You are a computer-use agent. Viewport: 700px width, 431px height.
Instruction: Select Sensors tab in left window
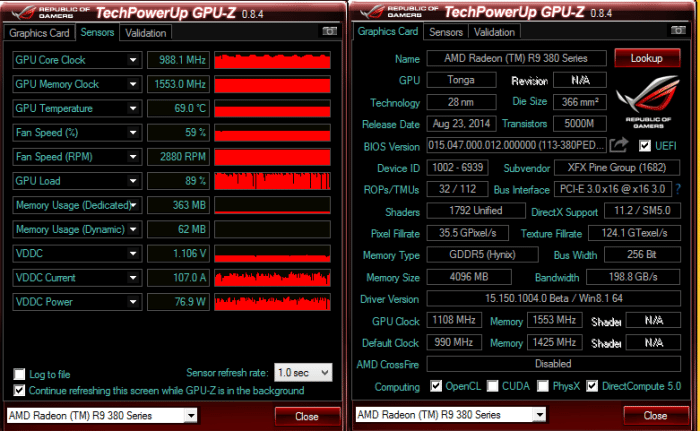[97, 32]
